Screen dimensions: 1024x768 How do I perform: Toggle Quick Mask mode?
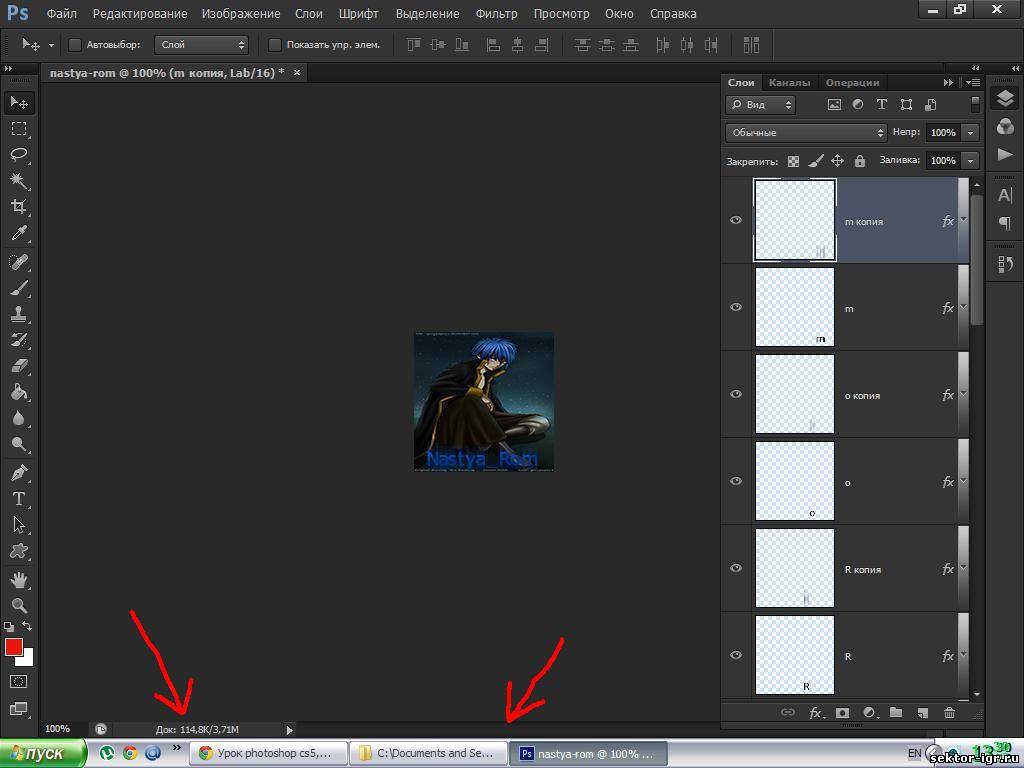point(19,682)
